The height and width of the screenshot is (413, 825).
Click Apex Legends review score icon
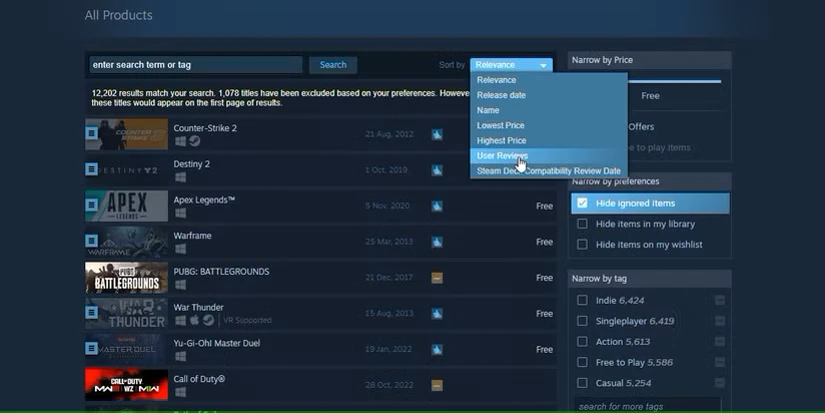[437, 206]
